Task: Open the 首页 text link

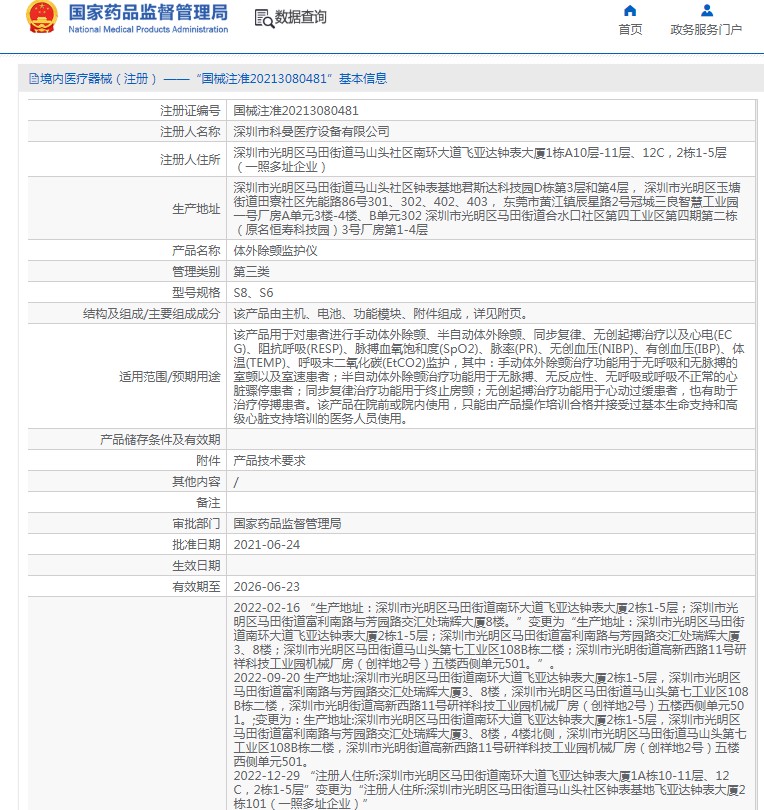Action: 630,30
